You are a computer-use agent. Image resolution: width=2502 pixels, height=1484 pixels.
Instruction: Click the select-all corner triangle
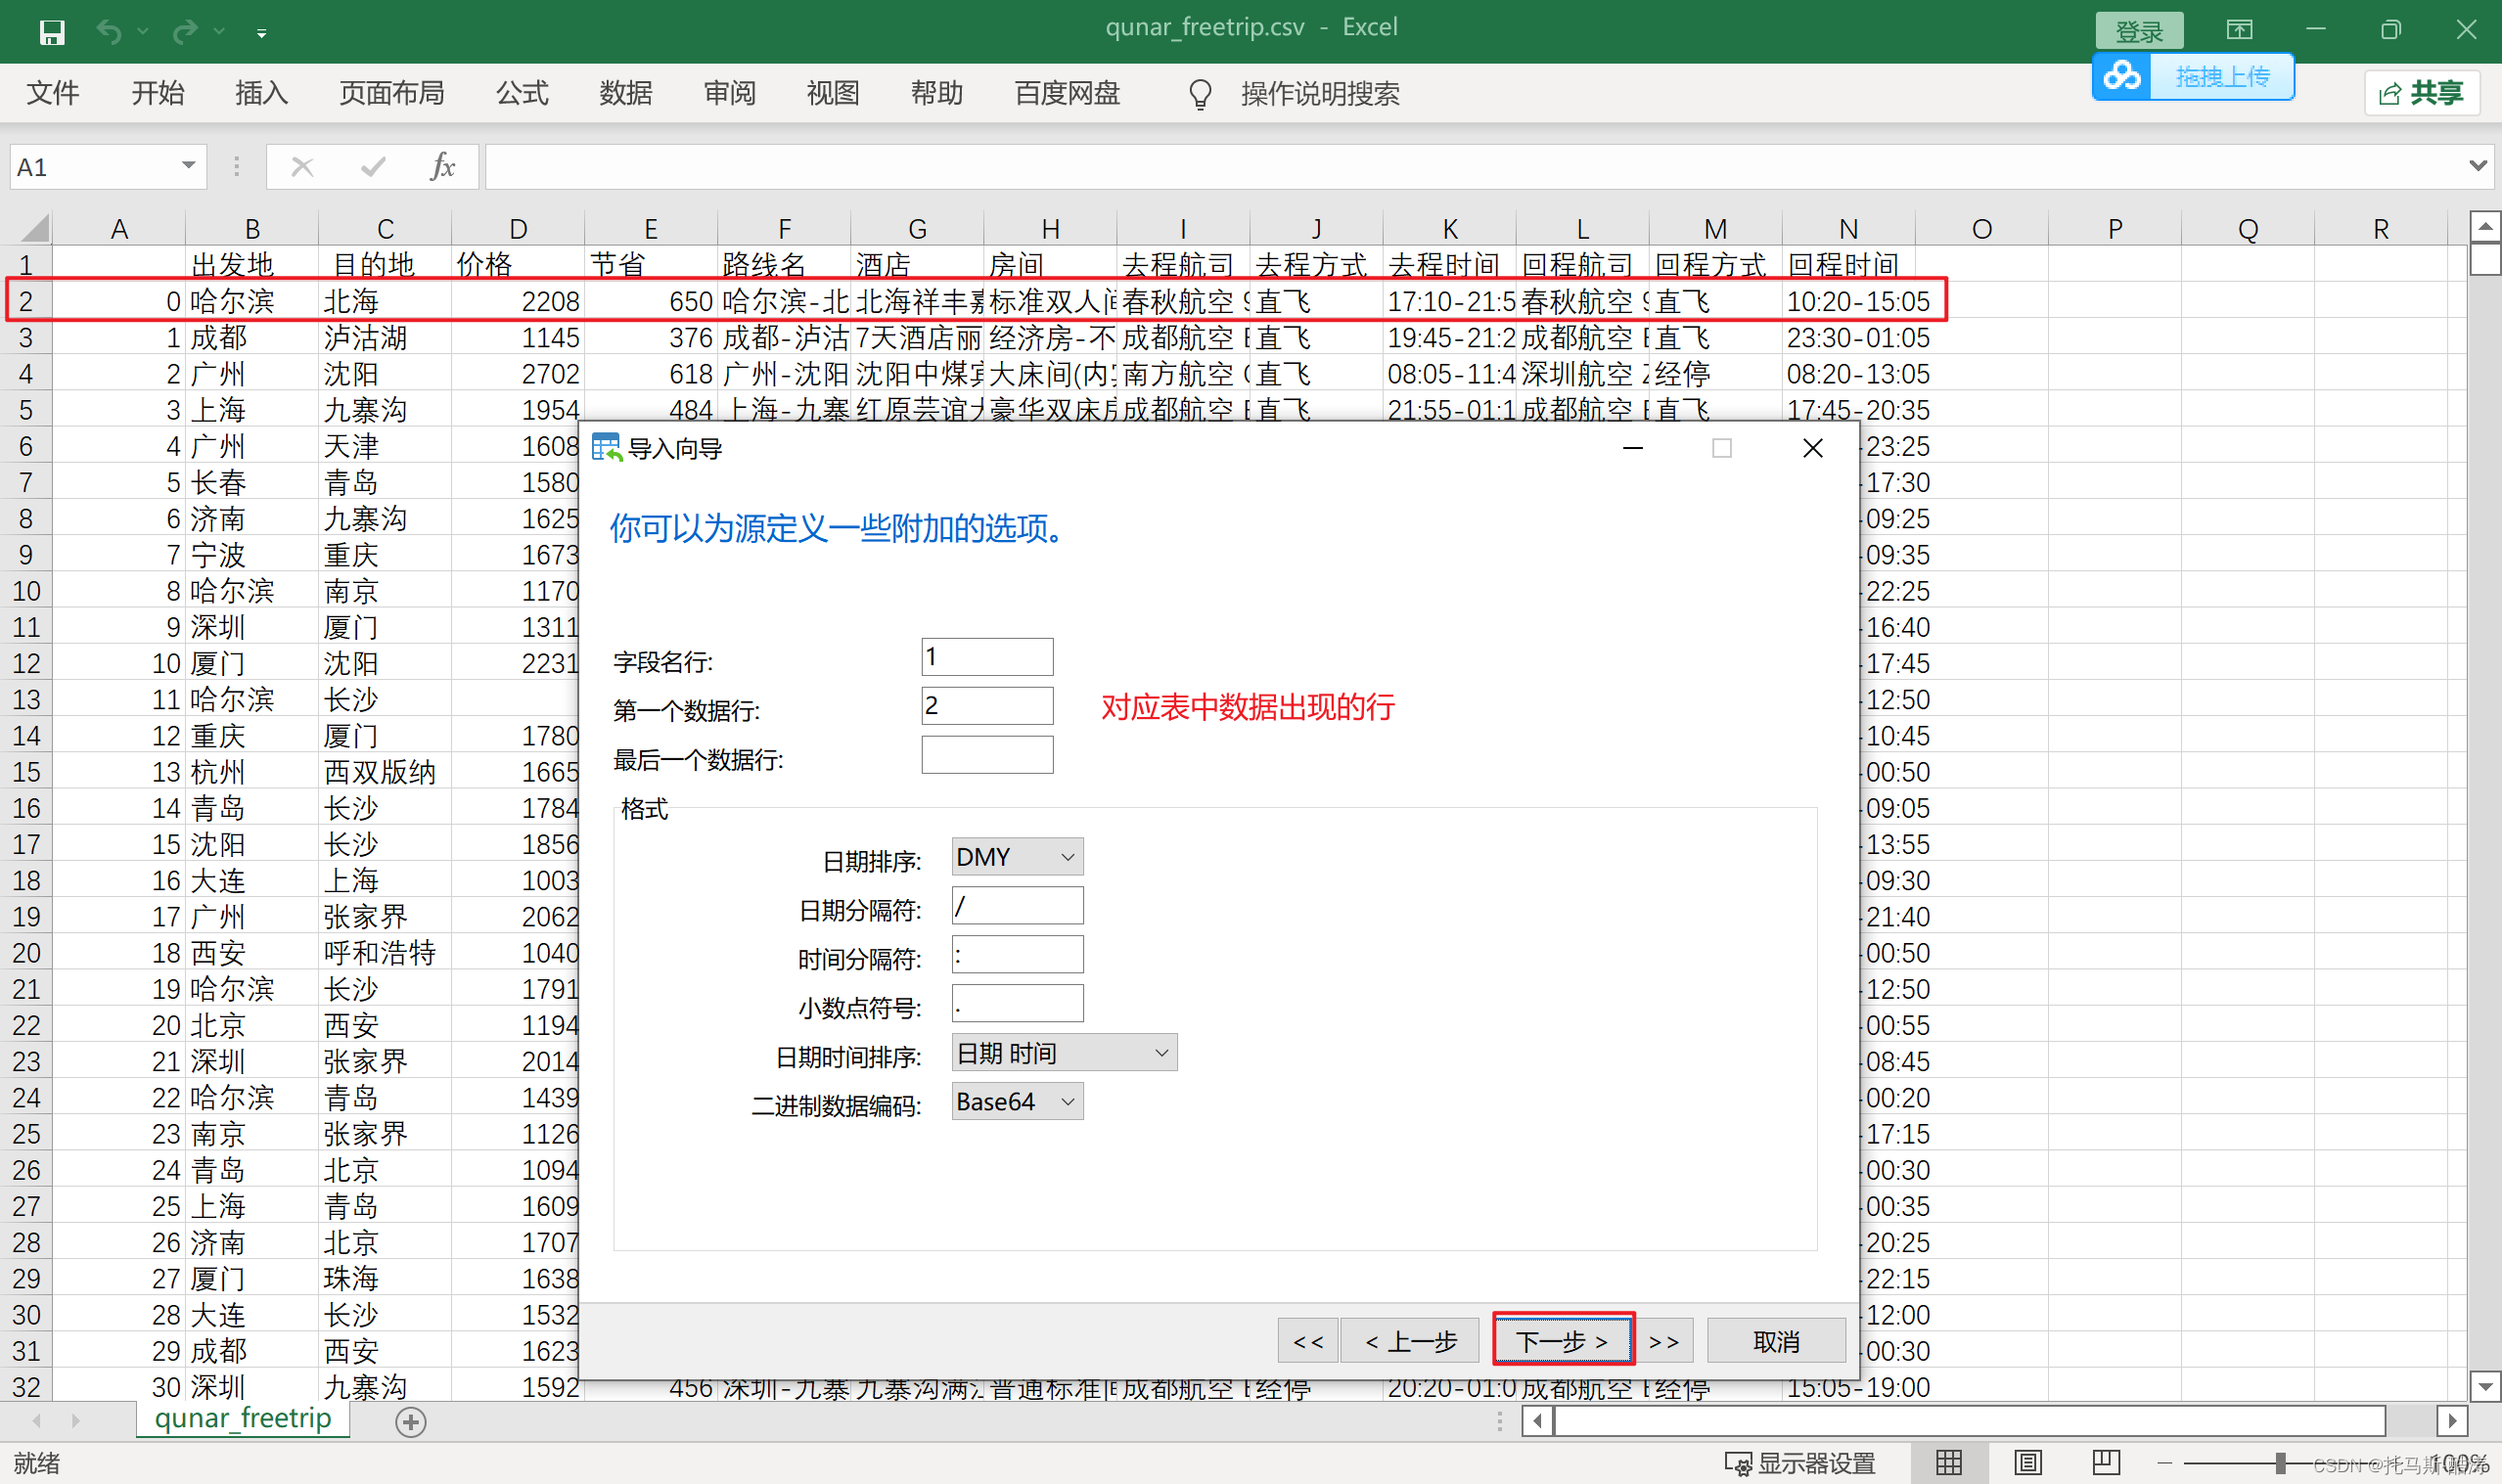coord(34,229)
